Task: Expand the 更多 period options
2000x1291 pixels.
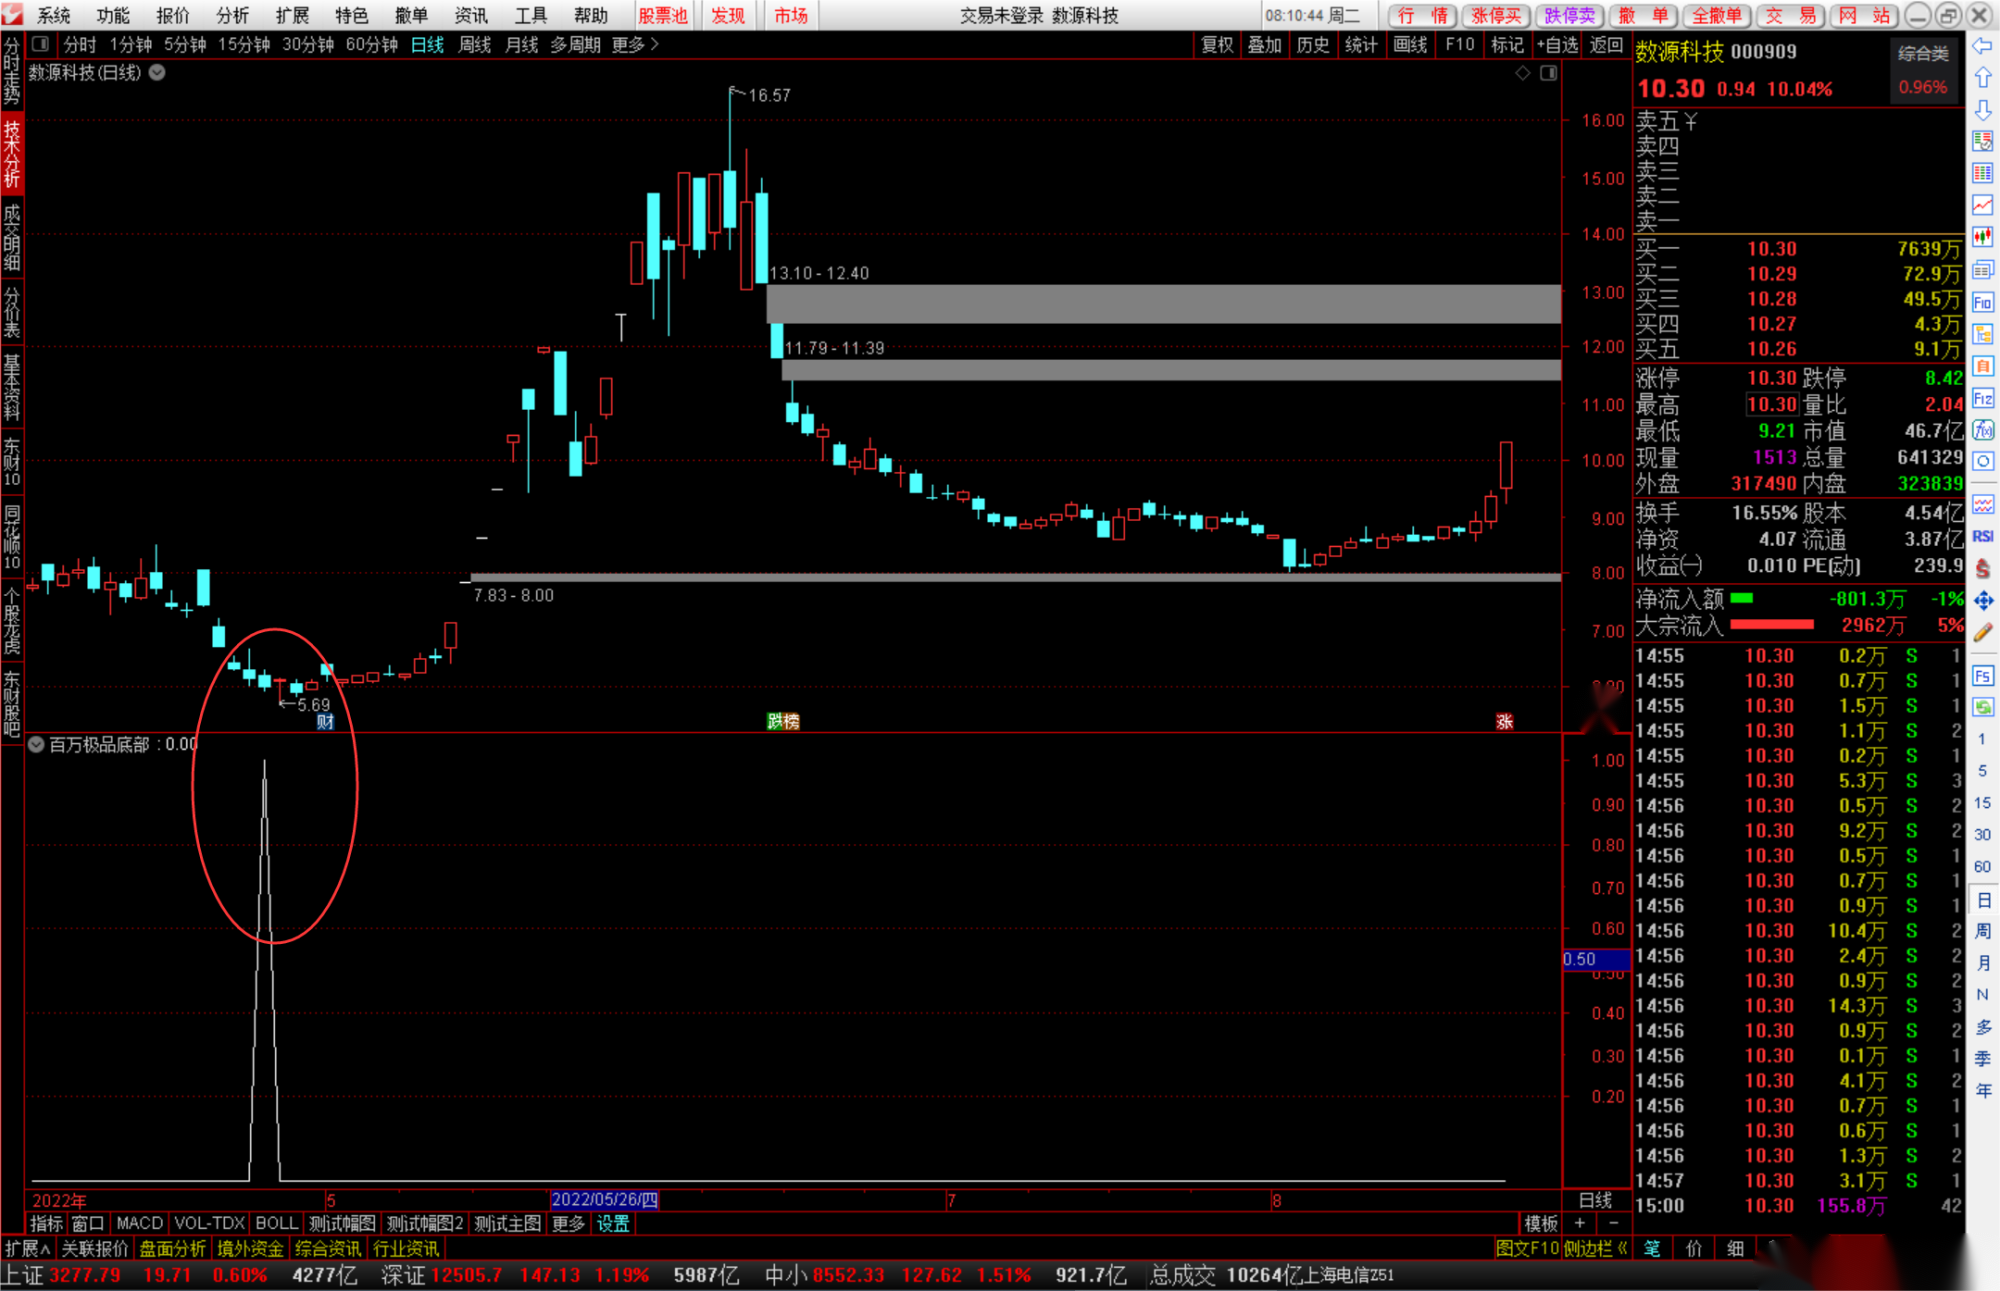Action: pos(634,44)
